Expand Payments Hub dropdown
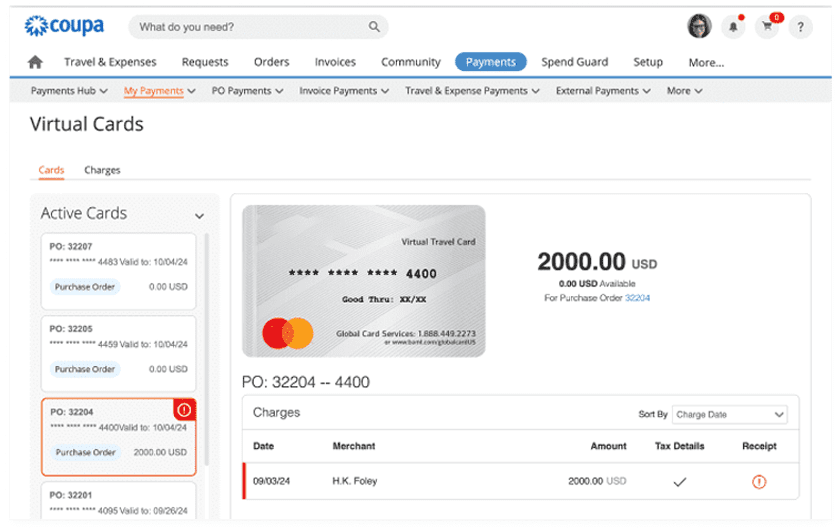 tap(69, 91)
